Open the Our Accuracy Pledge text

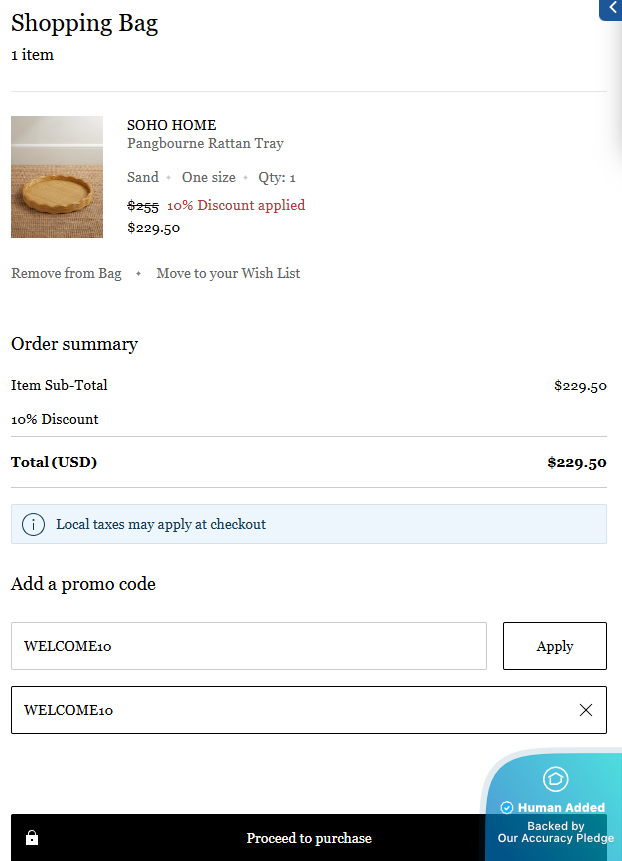pyautogui.click(x=555, y=838)
